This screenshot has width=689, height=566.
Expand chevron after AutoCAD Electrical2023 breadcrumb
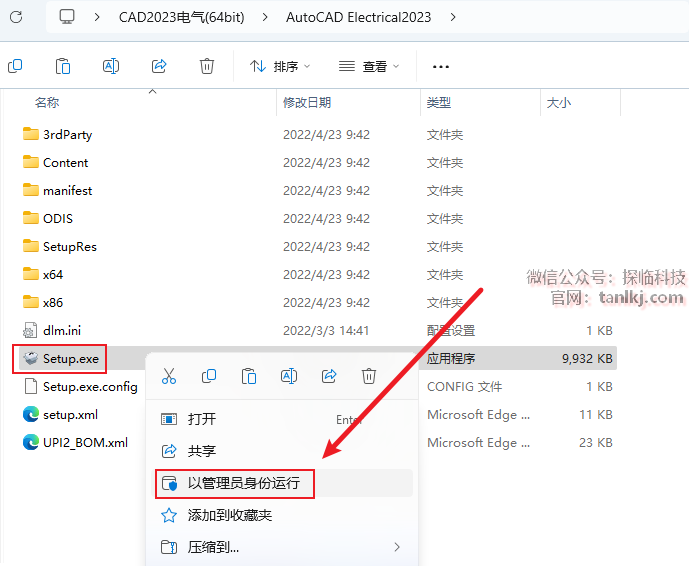click(453, 17)
